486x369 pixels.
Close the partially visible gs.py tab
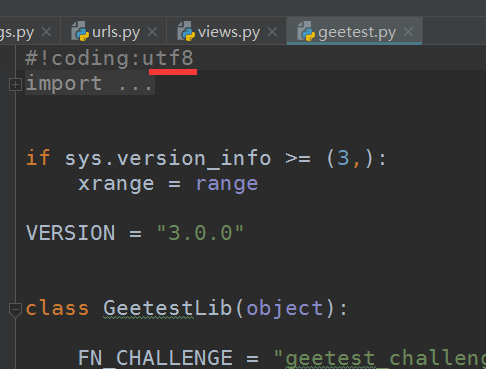tap(46, 32)
